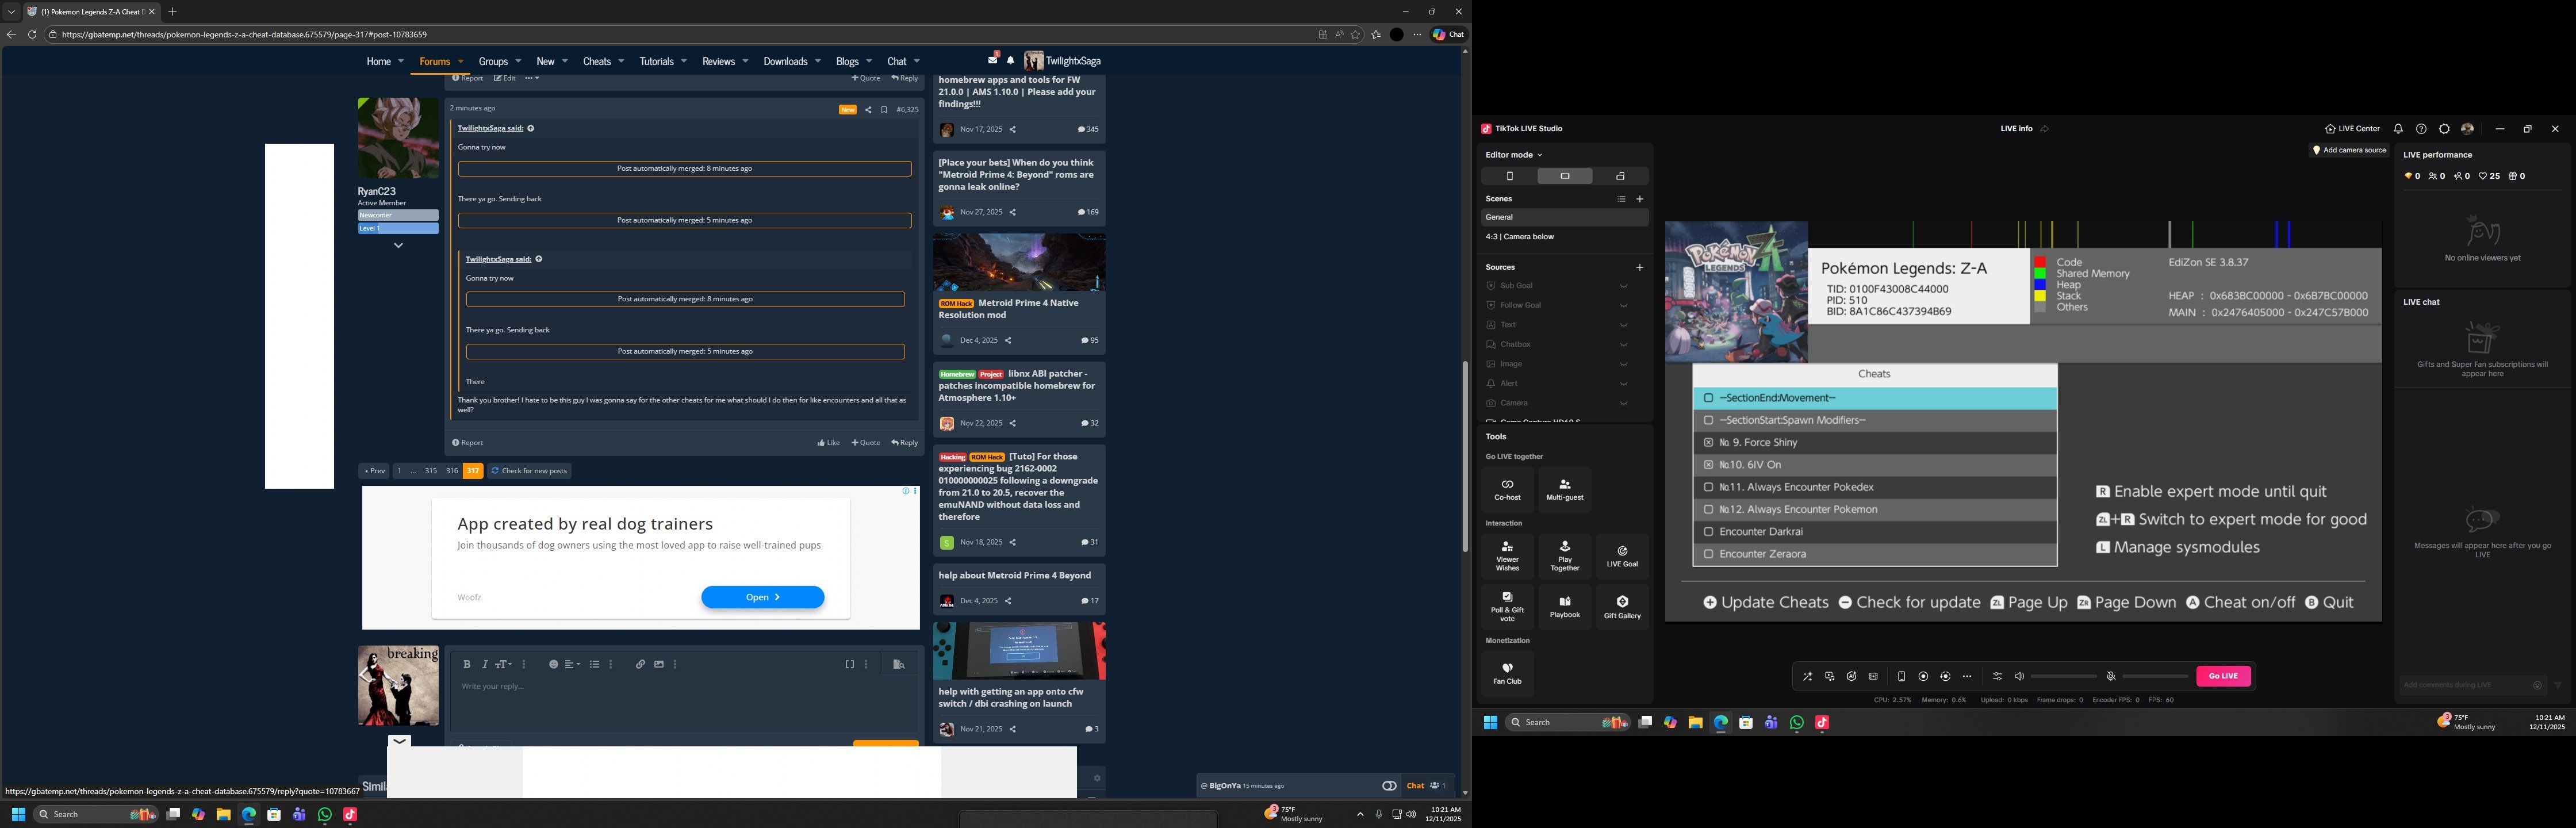2576x828 pixels.
Task: Expand the Home menu dropdown arrow
Action: (x=401, y=61)
